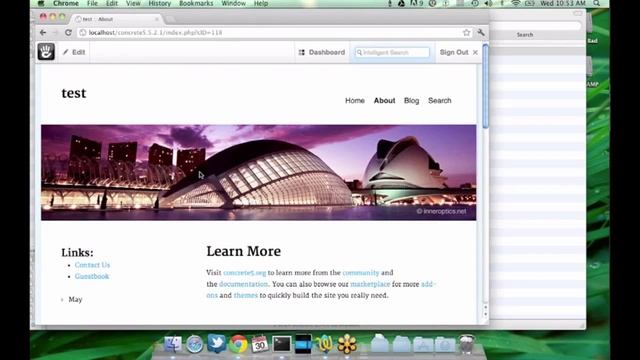
Task: Launch Terminal from the dock
Action: [x=282, y=344]
